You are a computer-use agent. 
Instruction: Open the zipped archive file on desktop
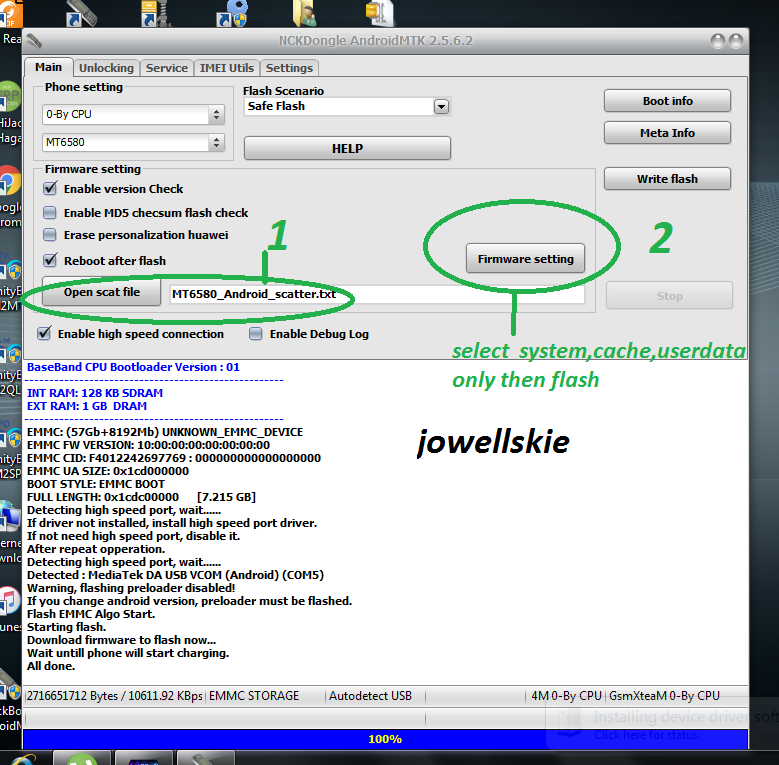point(379,13)
